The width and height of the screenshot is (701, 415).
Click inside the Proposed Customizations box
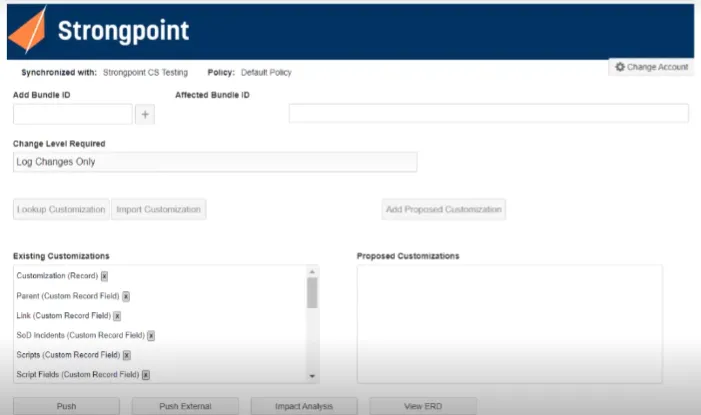point(510,324)
